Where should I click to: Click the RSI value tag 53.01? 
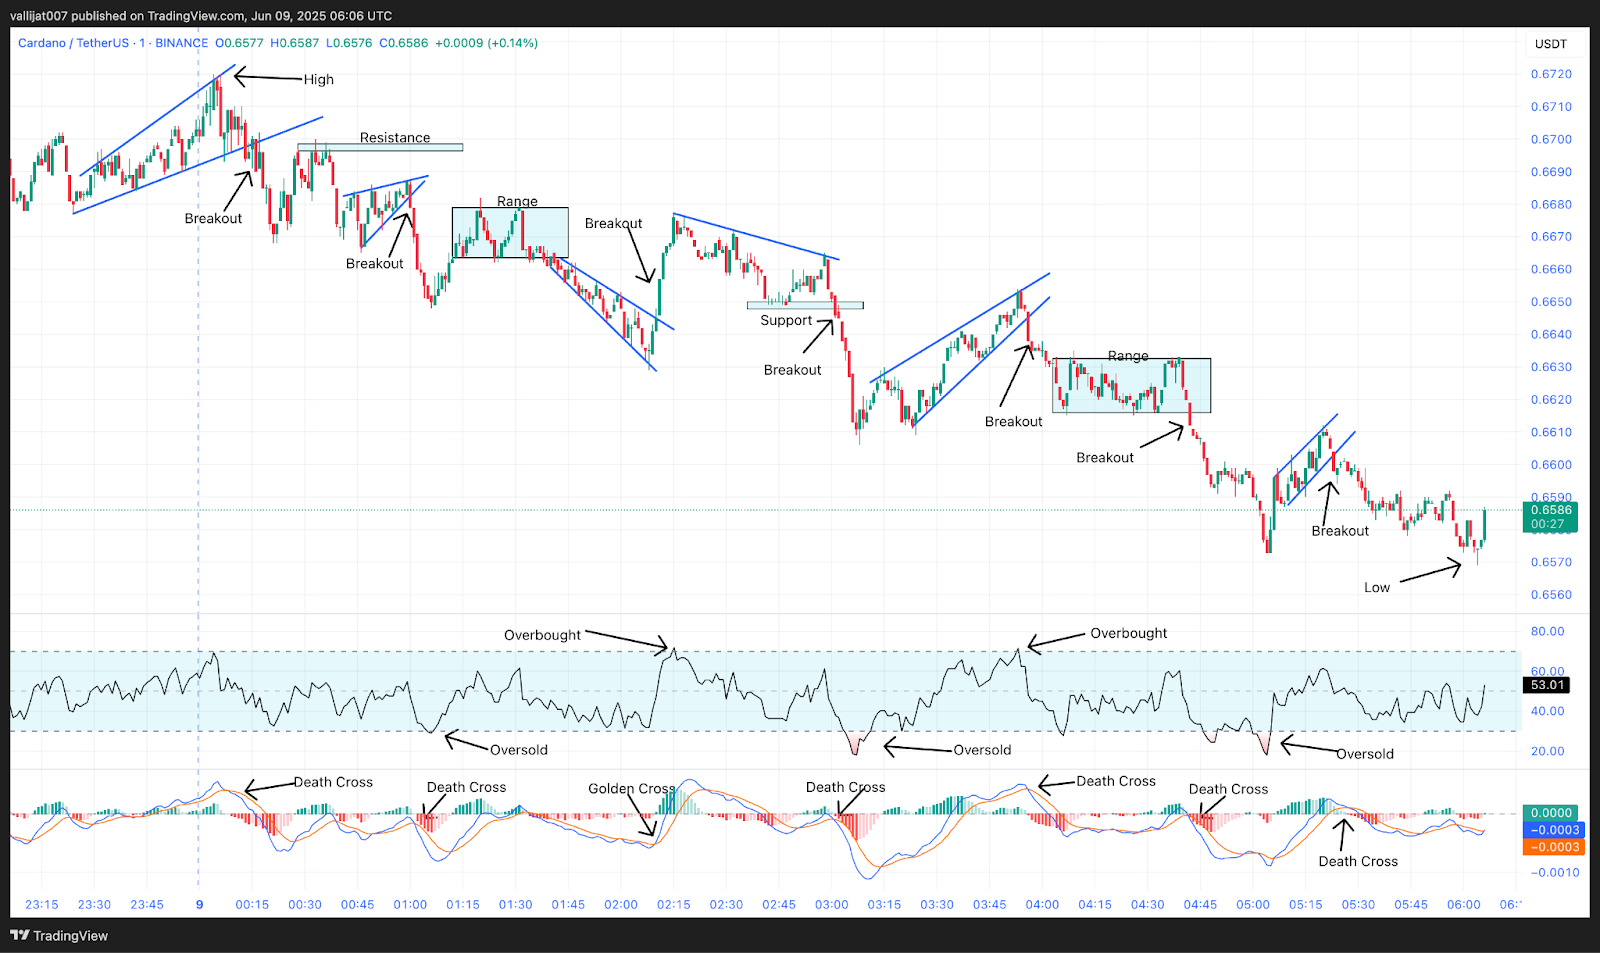tap(1547, 685)
